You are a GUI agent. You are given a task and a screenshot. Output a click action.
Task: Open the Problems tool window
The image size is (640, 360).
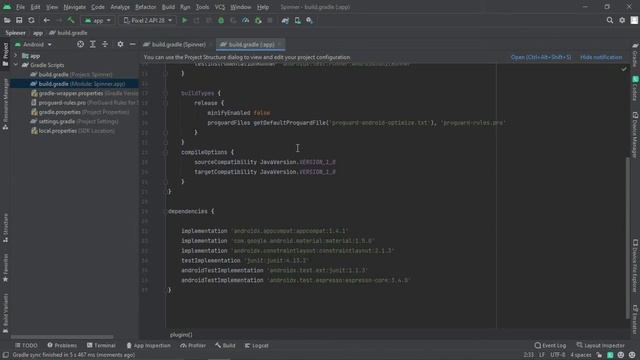click(x=62, y=345)
